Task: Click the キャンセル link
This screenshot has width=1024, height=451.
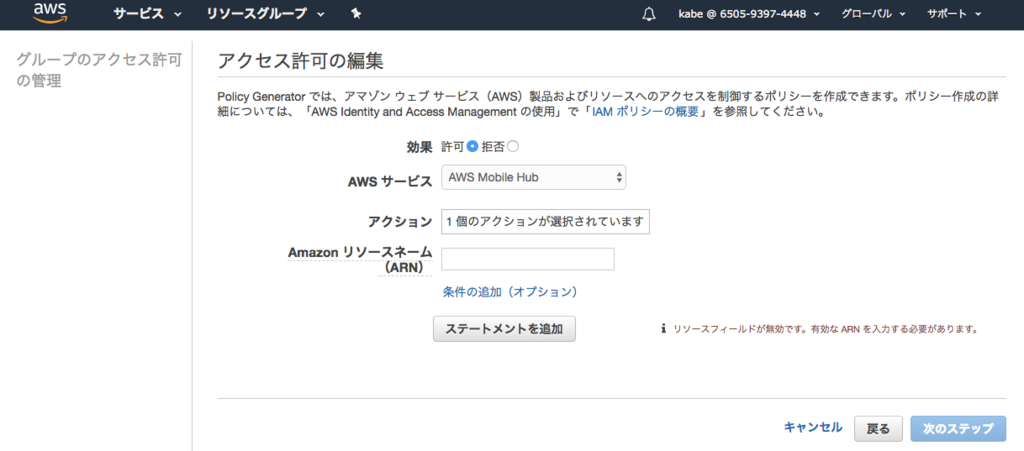Action: point(813,428)
